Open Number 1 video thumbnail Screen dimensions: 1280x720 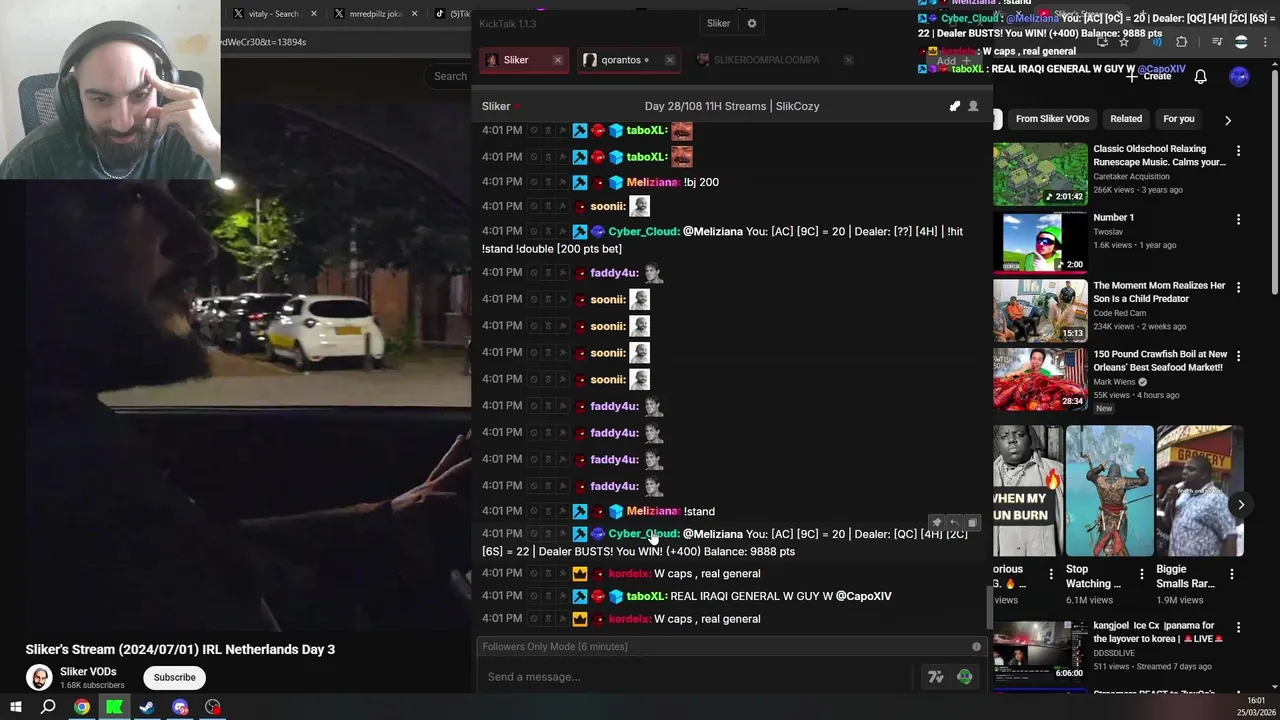point(1040,242)
